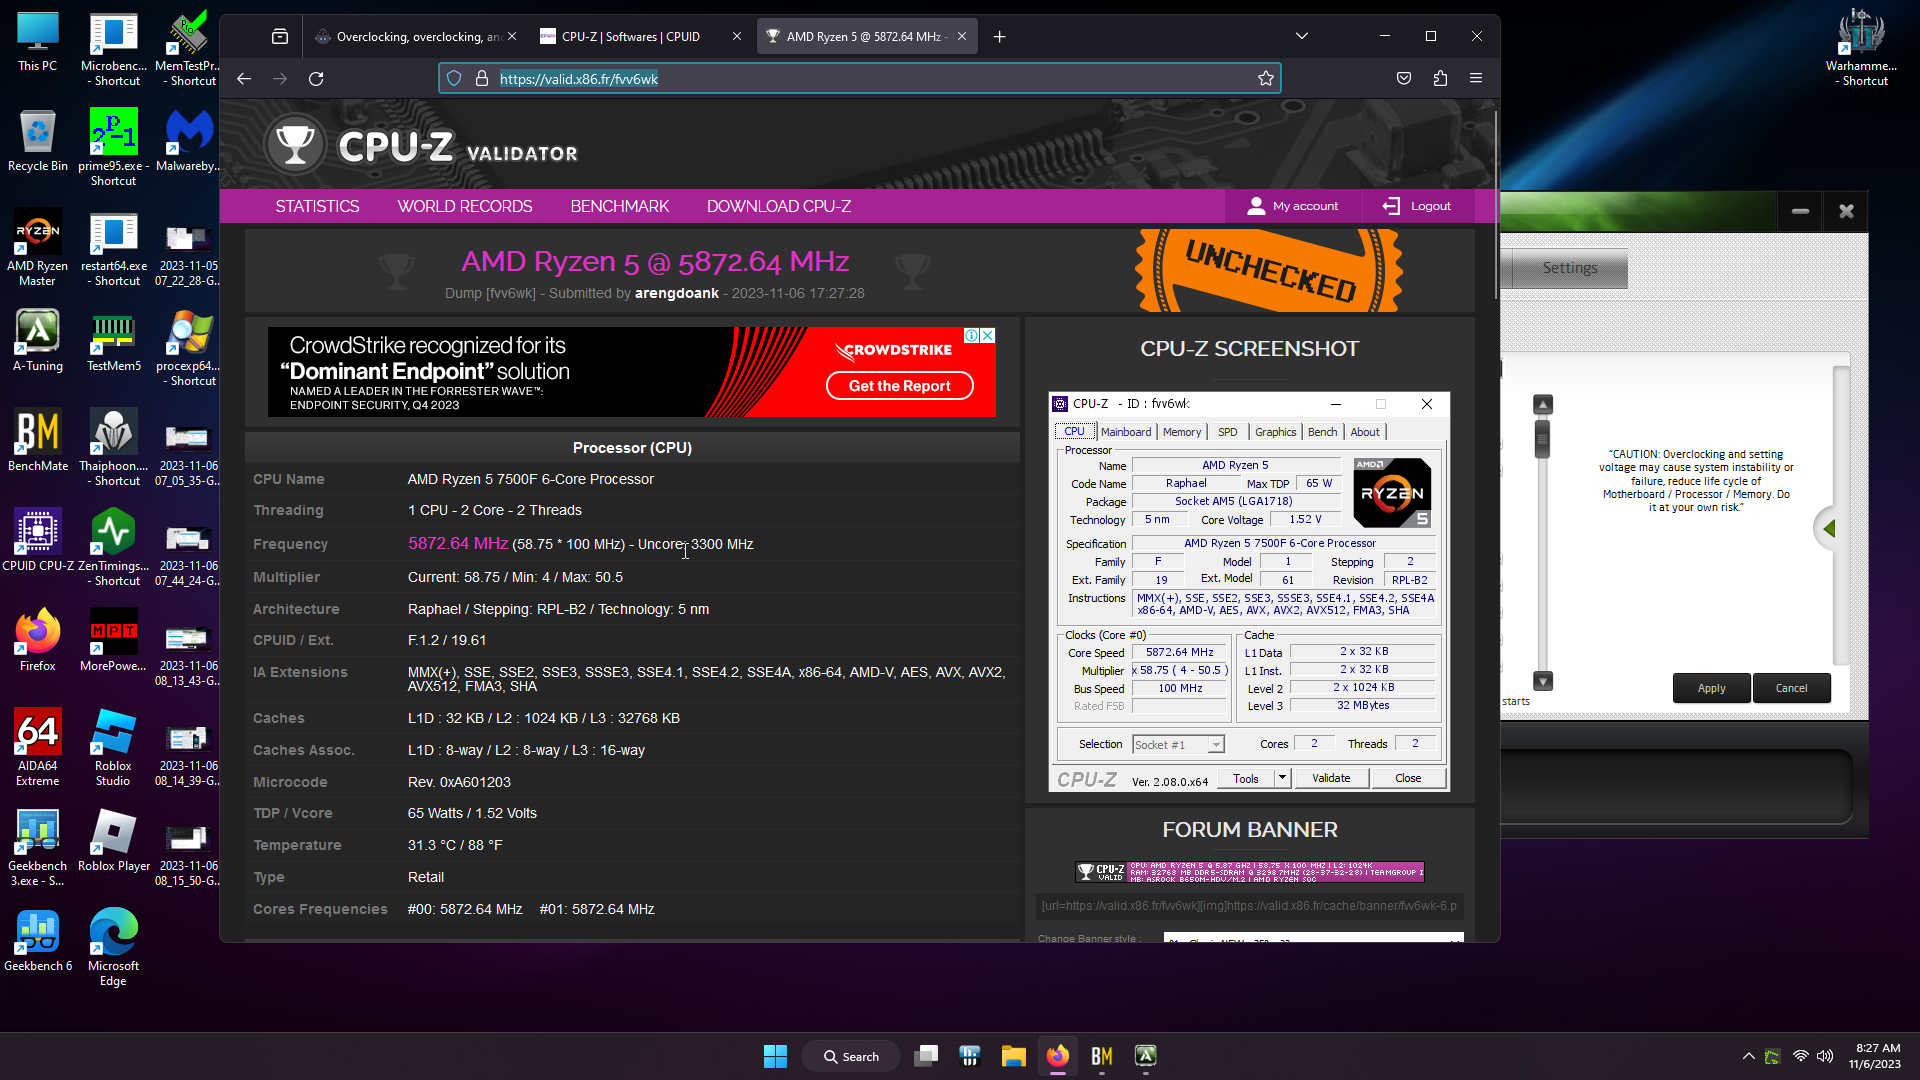
Task: Close the CrowdStrike ad
Action: pos(988,335)
